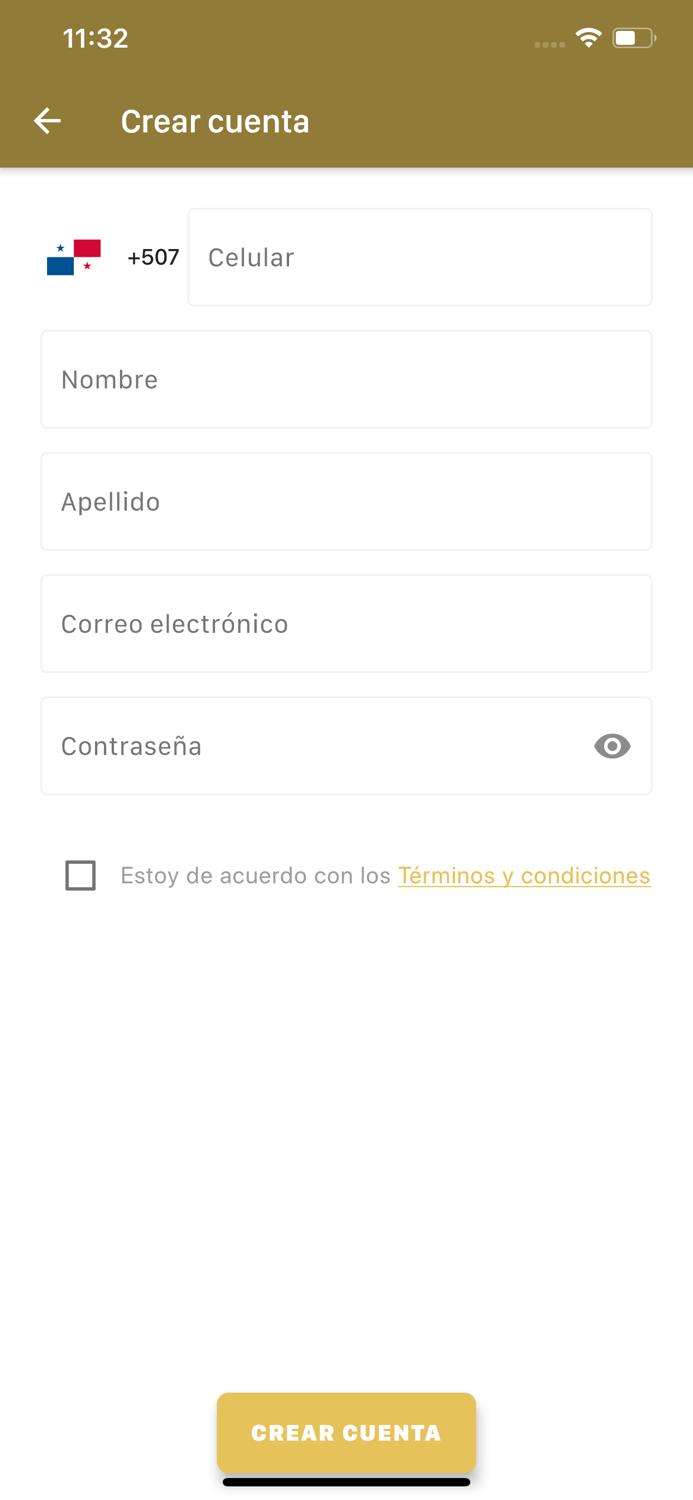Open the Términos y condiciones link

point(524,875)
